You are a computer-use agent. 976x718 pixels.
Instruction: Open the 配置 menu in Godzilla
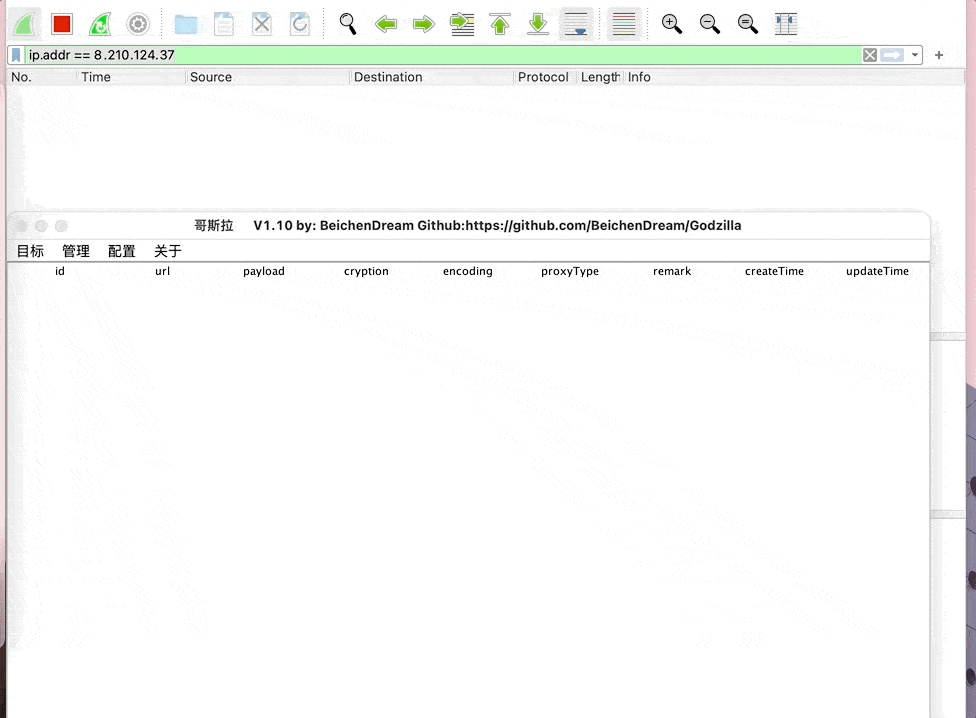[x=122, y=251]
